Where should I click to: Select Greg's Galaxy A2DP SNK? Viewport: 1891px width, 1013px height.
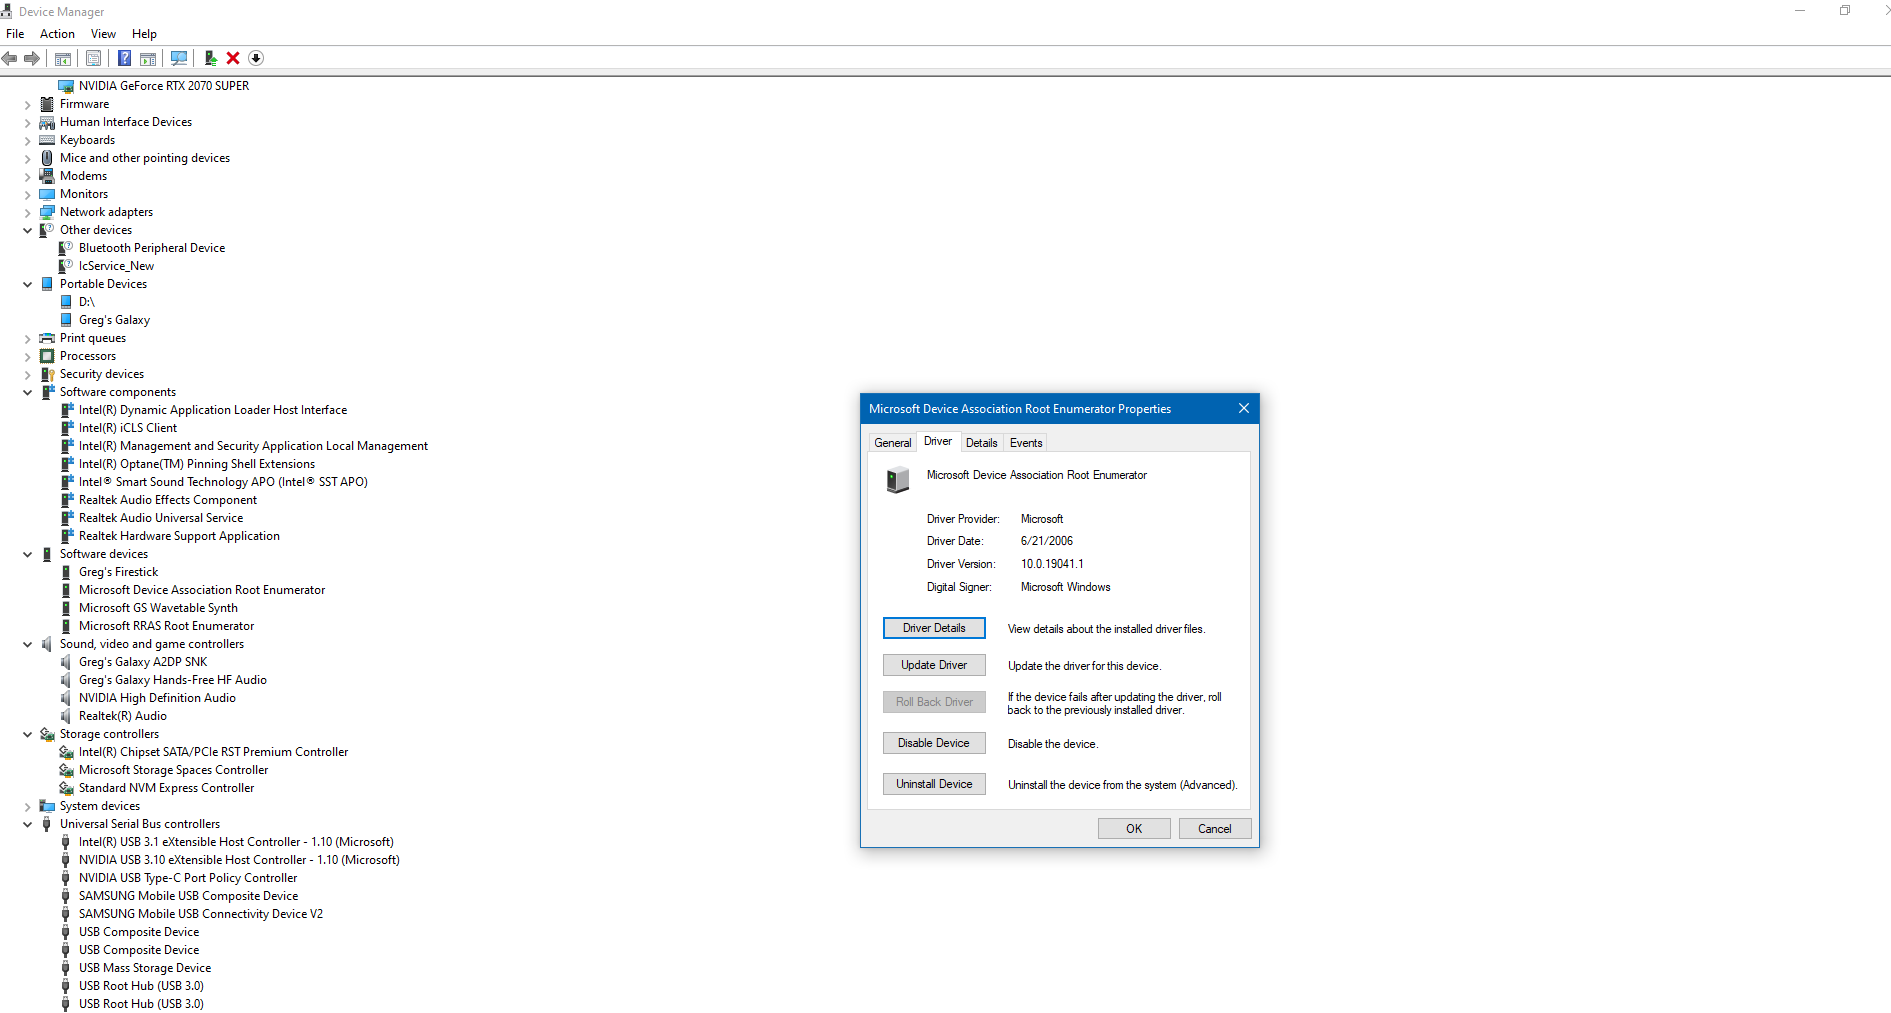tap(143, 662)
